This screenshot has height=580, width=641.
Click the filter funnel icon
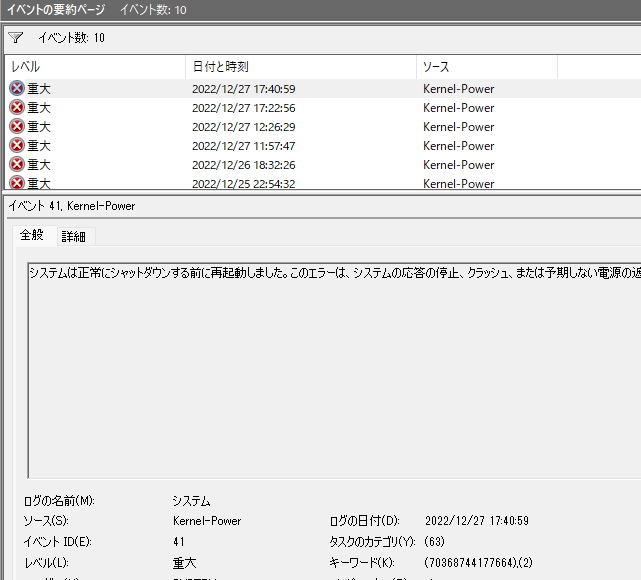(x=16, y=38)
